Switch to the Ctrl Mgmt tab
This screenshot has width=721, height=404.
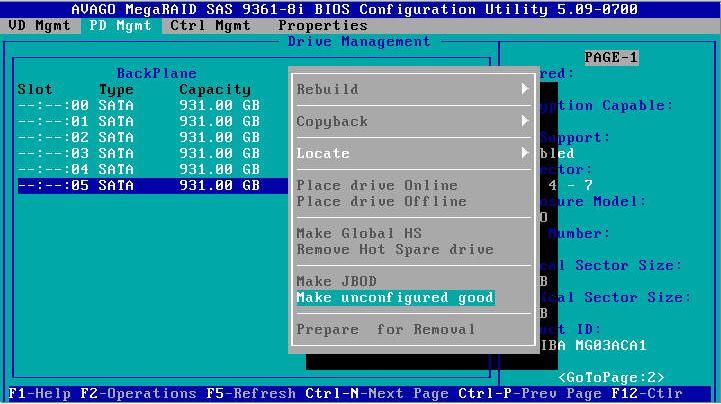point(212,25)
